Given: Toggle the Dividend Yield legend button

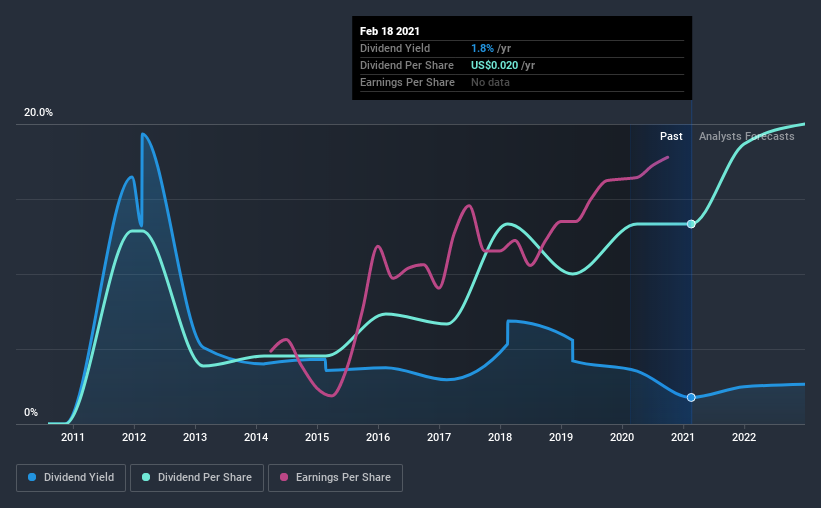Looking at the screenshot, I should tap(71, 478).
